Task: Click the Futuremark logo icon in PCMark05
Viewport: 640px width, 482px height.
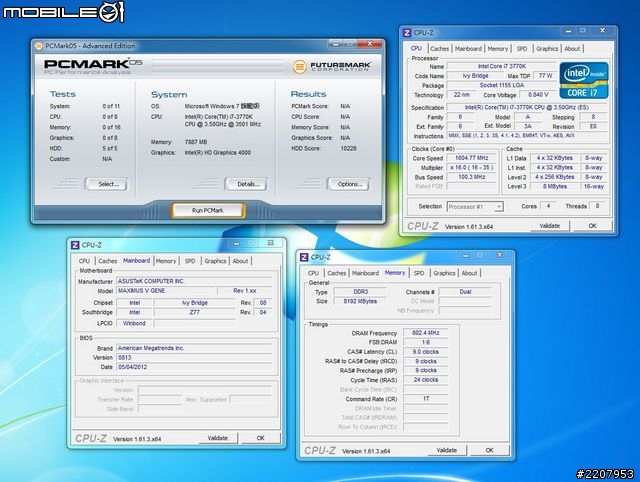Action: point(299,67)
